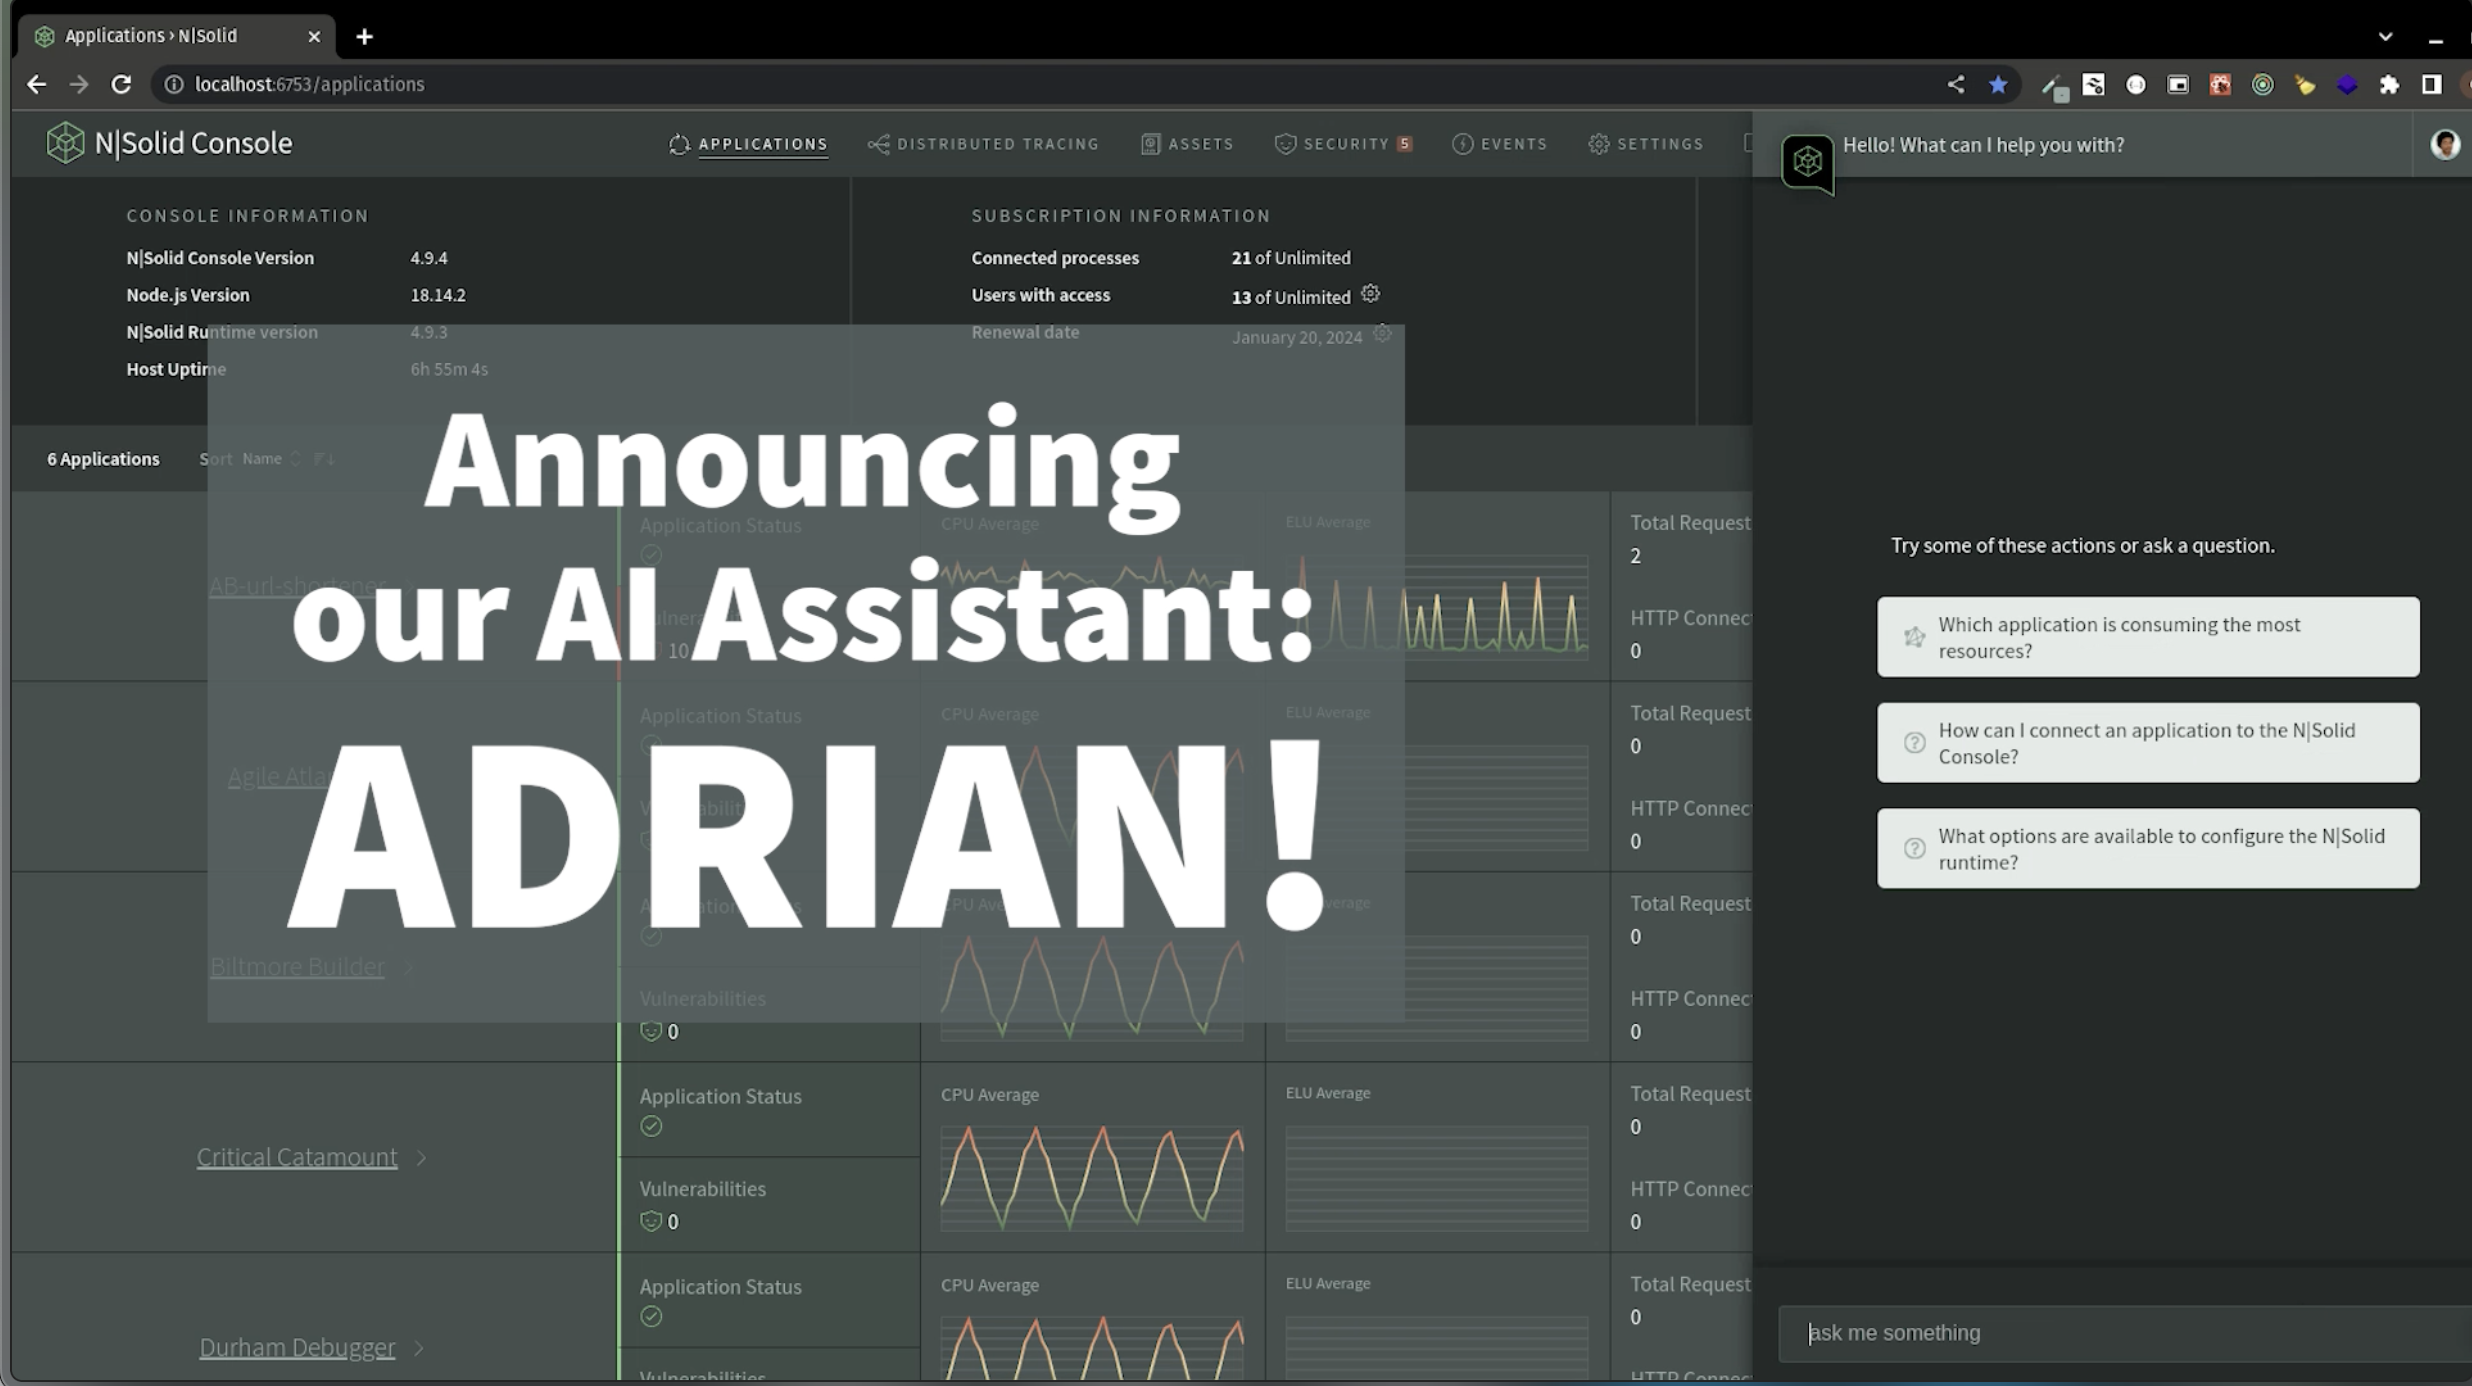
Task: Click the N|Solid Console logo icon
Action: pos(65,143)
